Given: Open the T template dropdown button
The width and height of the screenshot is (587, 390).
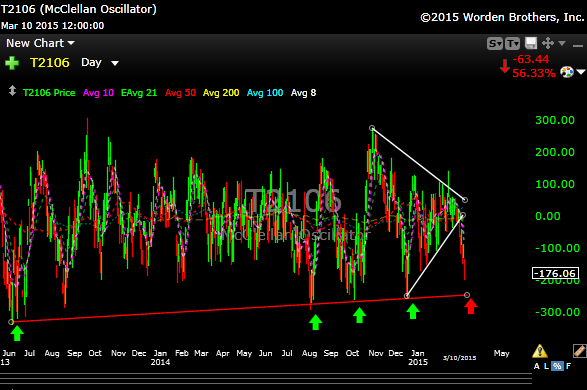Looking at the screenshot, I should pos(513,43).
